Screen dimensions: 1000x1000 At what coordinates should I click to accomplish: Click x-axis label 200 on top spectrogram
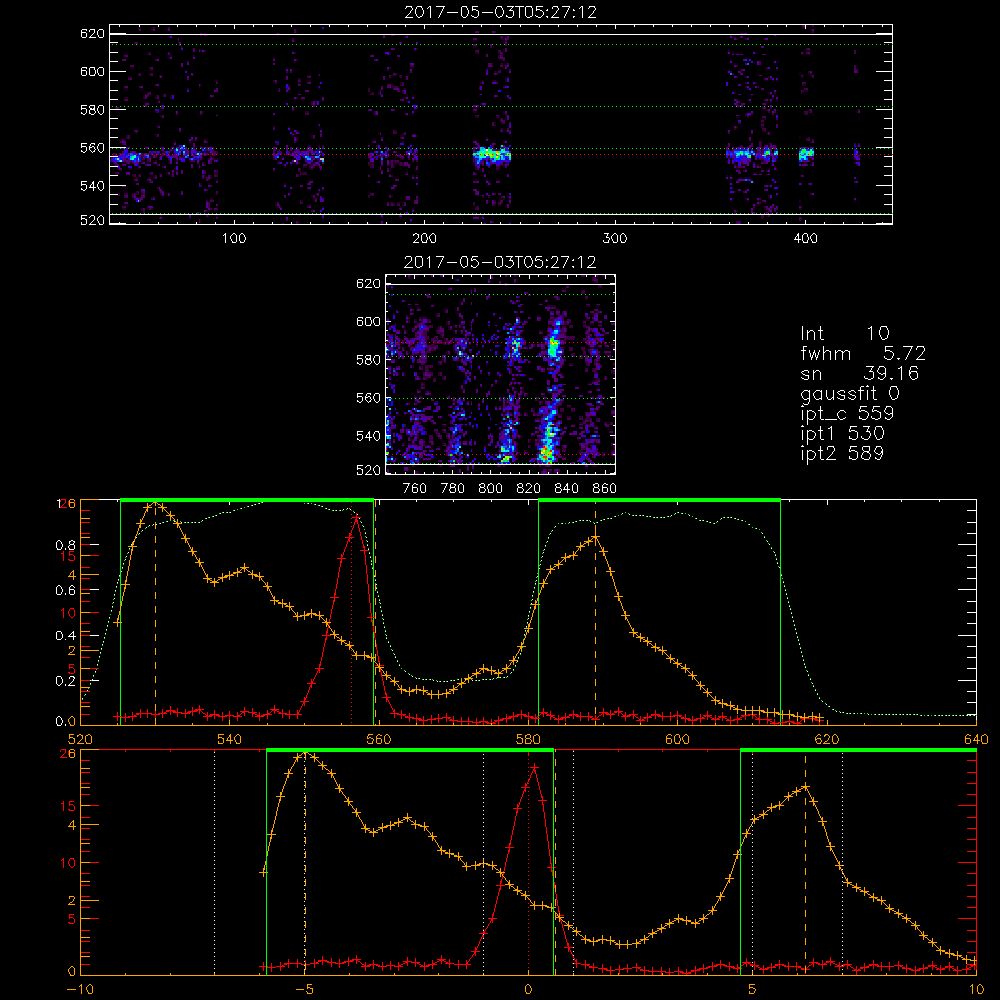coord(424,239)
